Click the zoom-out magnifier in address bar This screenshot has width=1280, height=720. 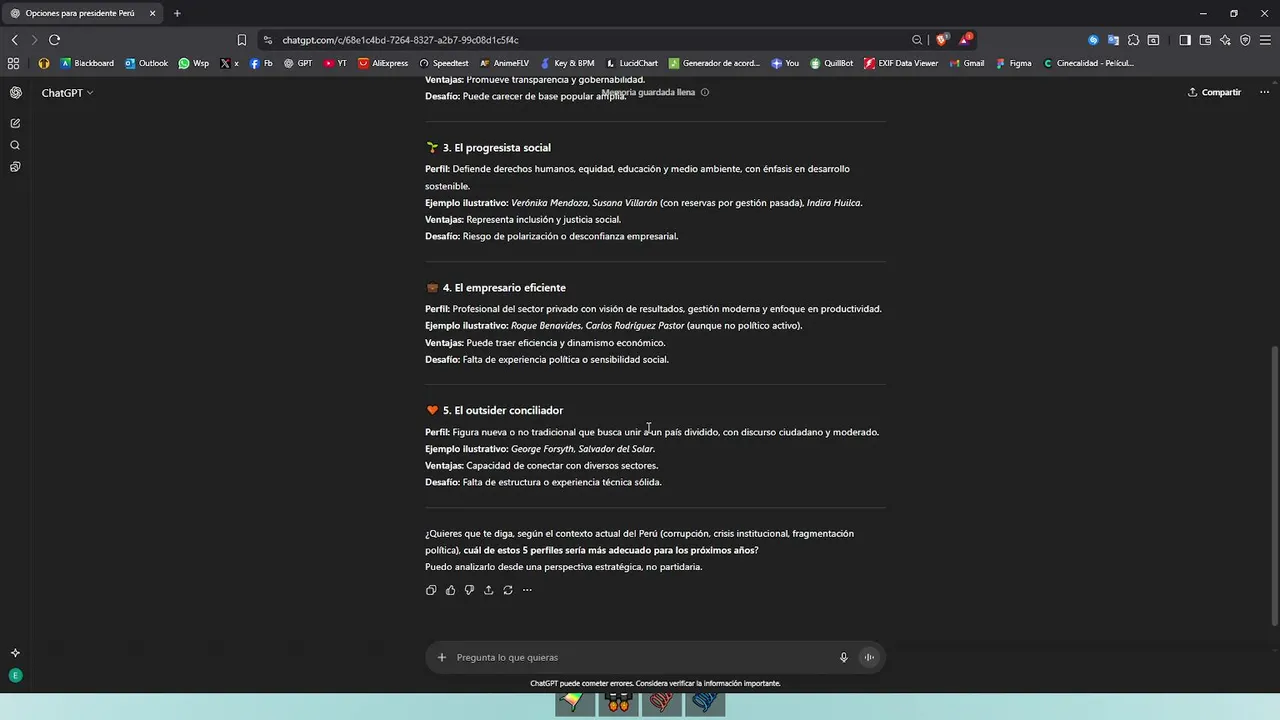tap(917, 40)
